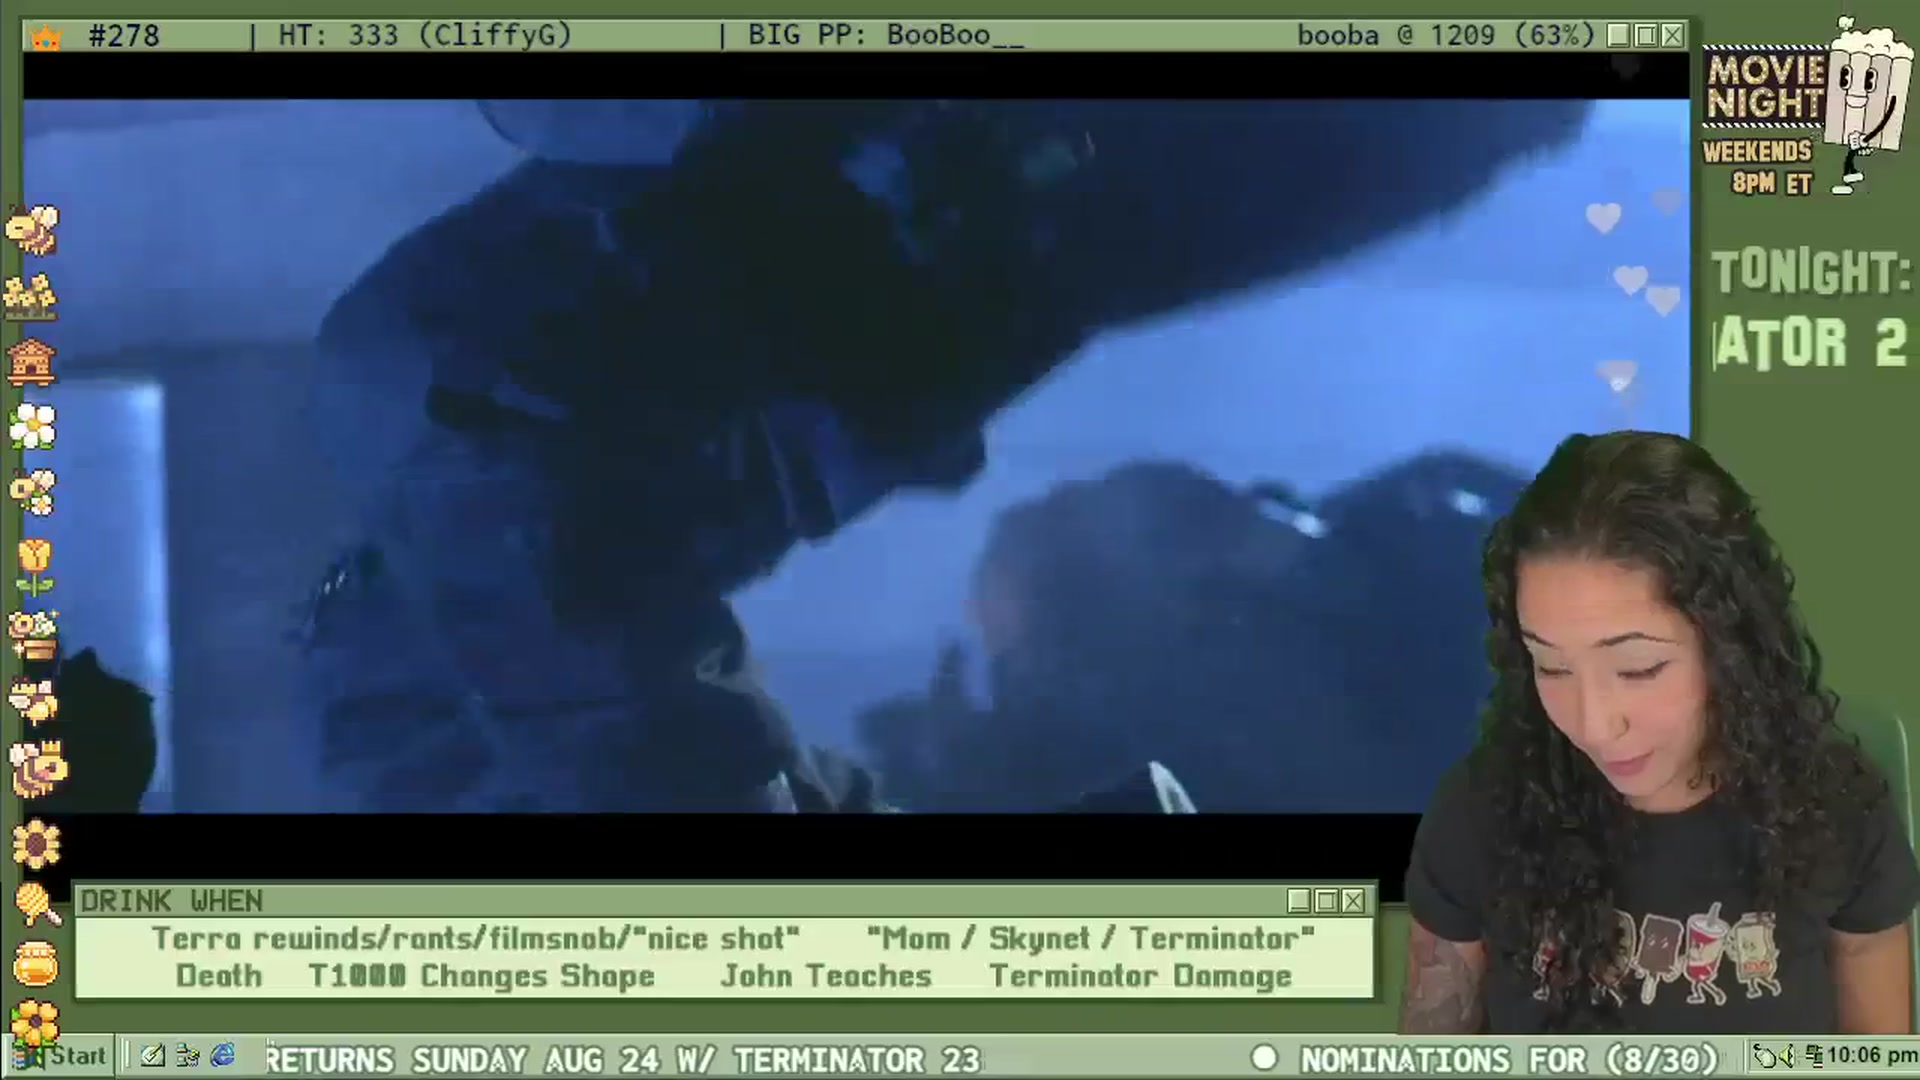
Task: Click 'NOMINATIONS FOR (8/30)' ticker text
Action: pyautogui.click(x=1509, y=1059)
